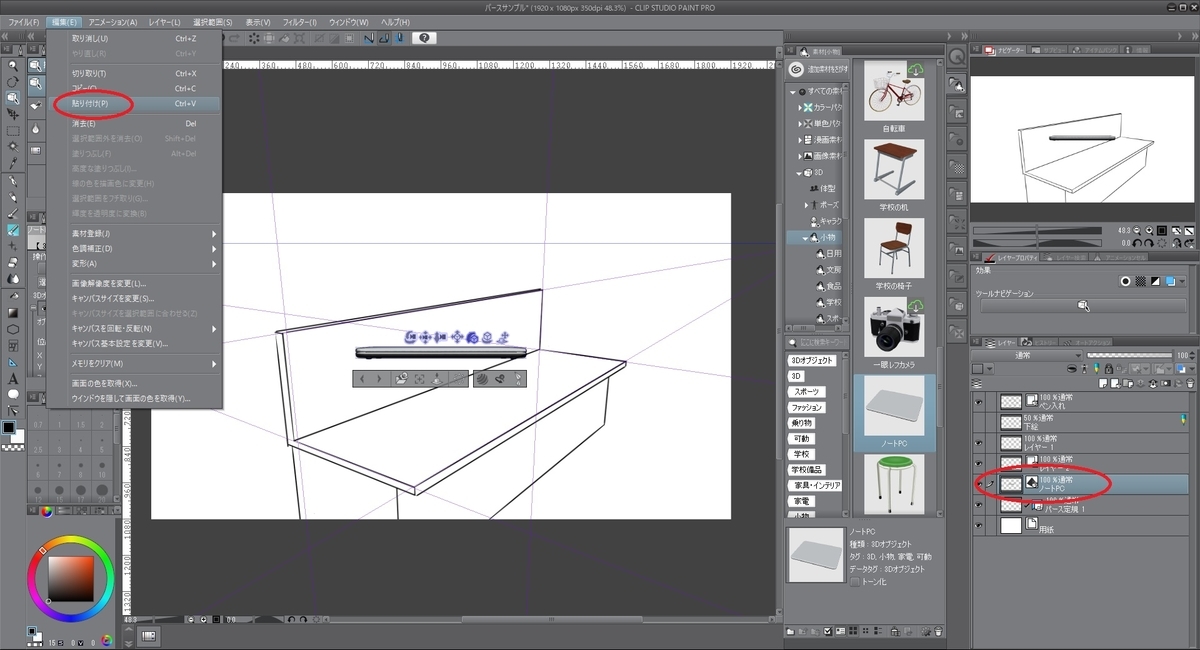Choose キャンバスサイズを変更(S)... menu entry
The width and height of the screenshot is (1200, 650).
pos(134,298)
